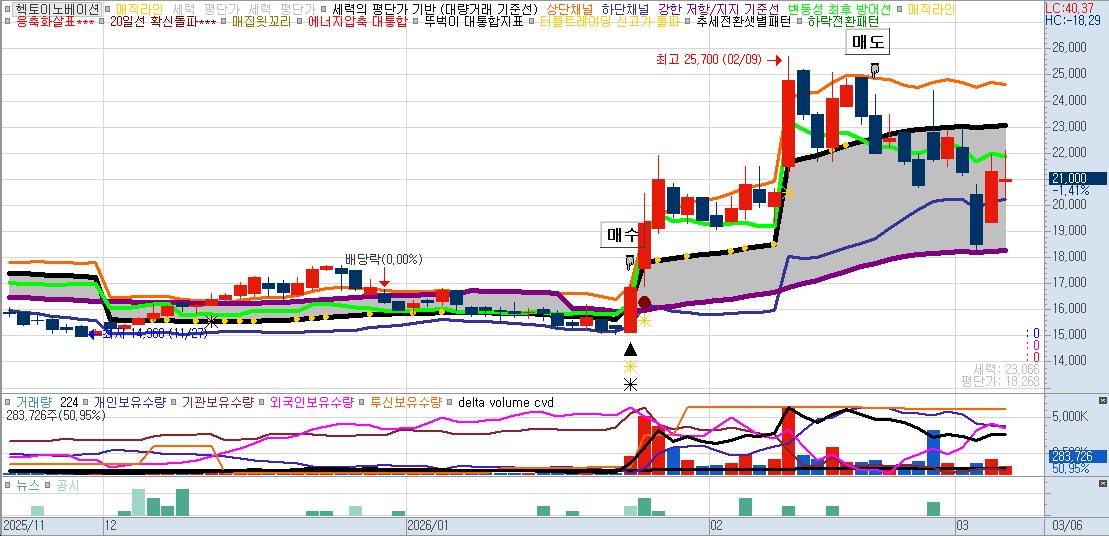Image resolution: width=1109 pixels, height=536 pixels.
Task: Click the black asterisk marker in December
Action: [211, 322]
